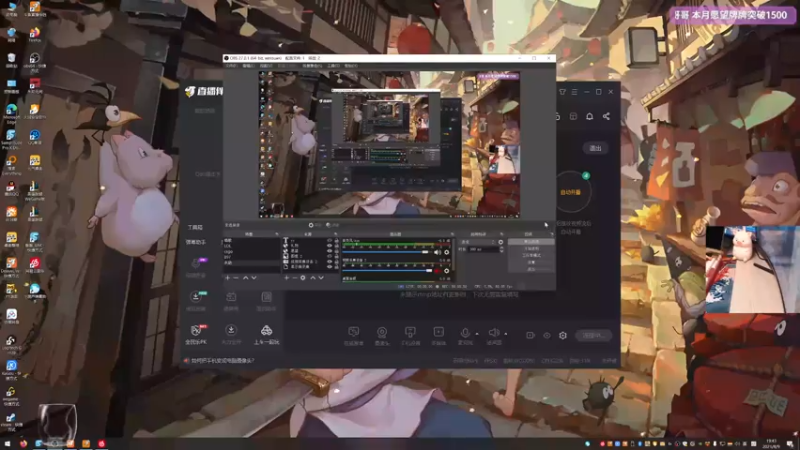This screenshot has width=800, height=450.
Task: Open gear settings for 视频采集设备 2 mixer channel
Action: pyautogui.click(x=447, y=271)
